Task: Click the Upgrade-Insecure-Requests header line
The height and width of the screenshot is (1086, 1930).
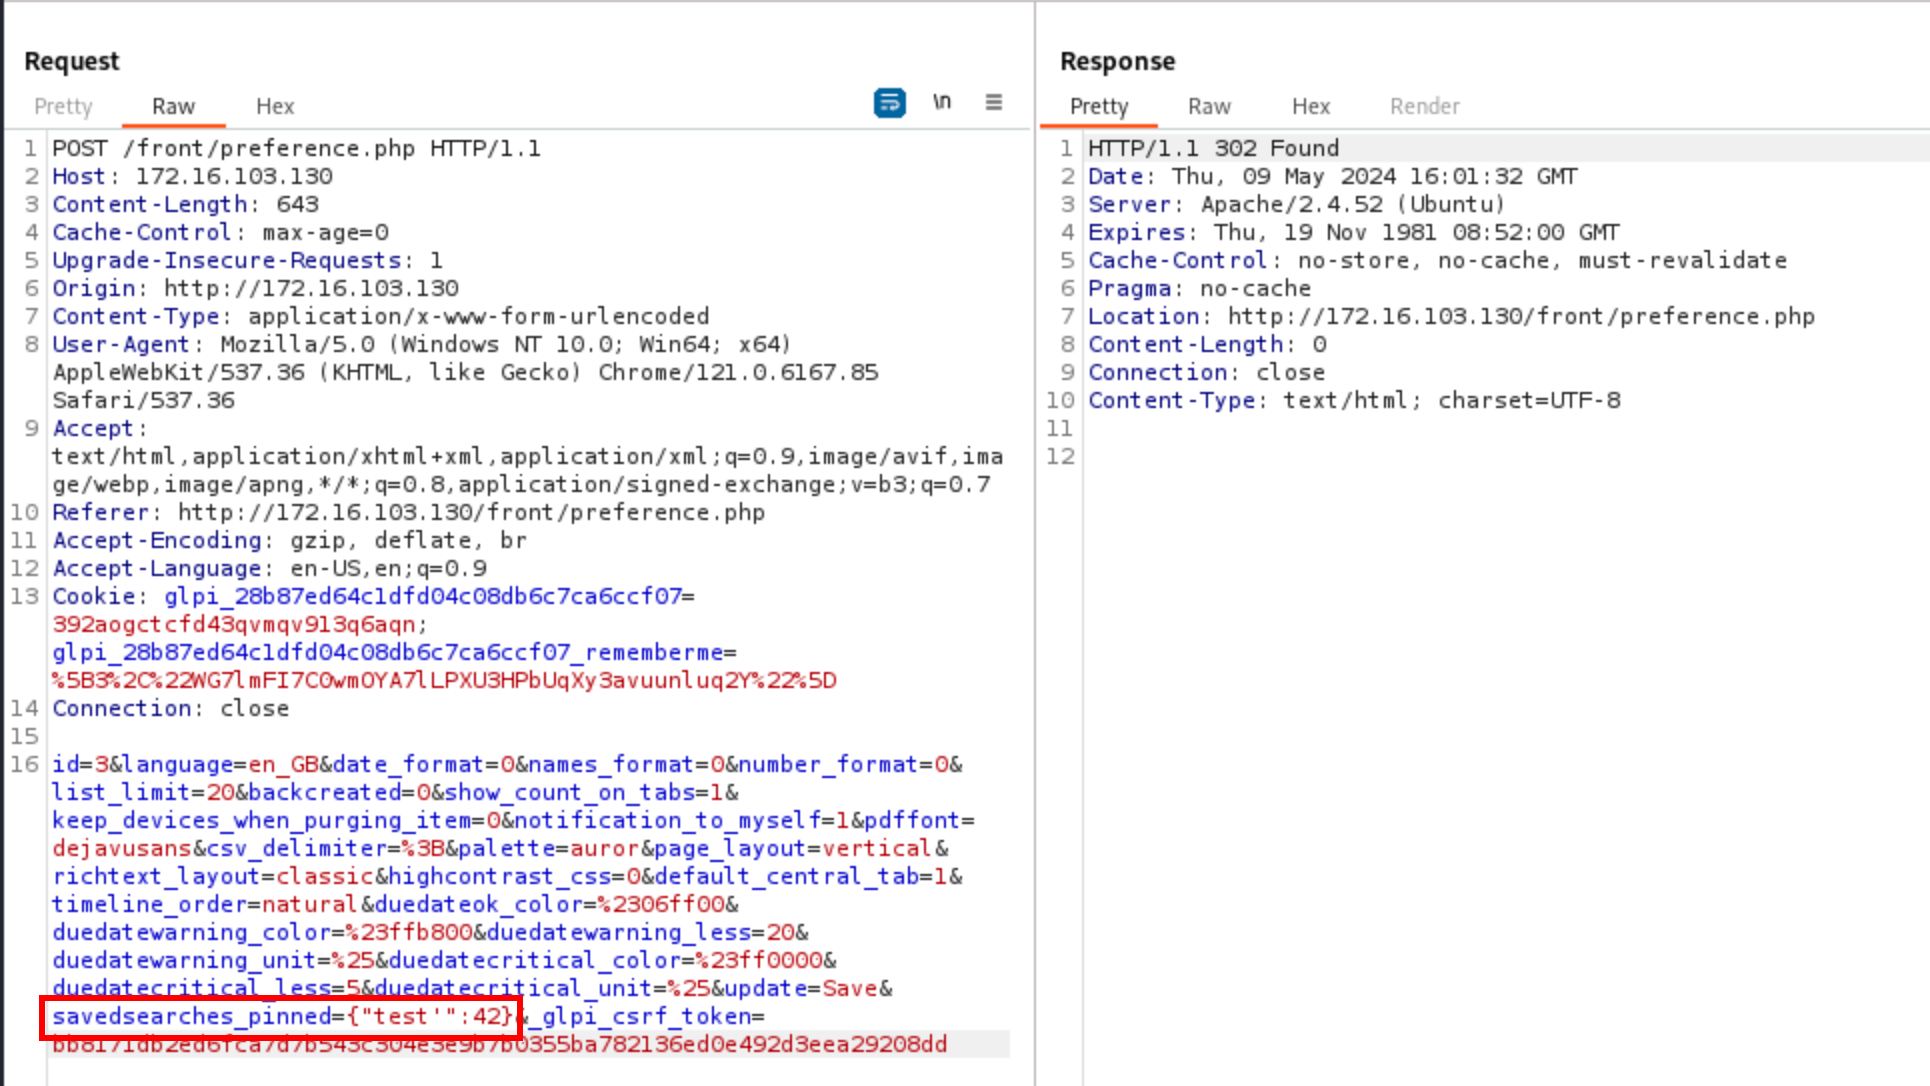Action: coord(247,260)
